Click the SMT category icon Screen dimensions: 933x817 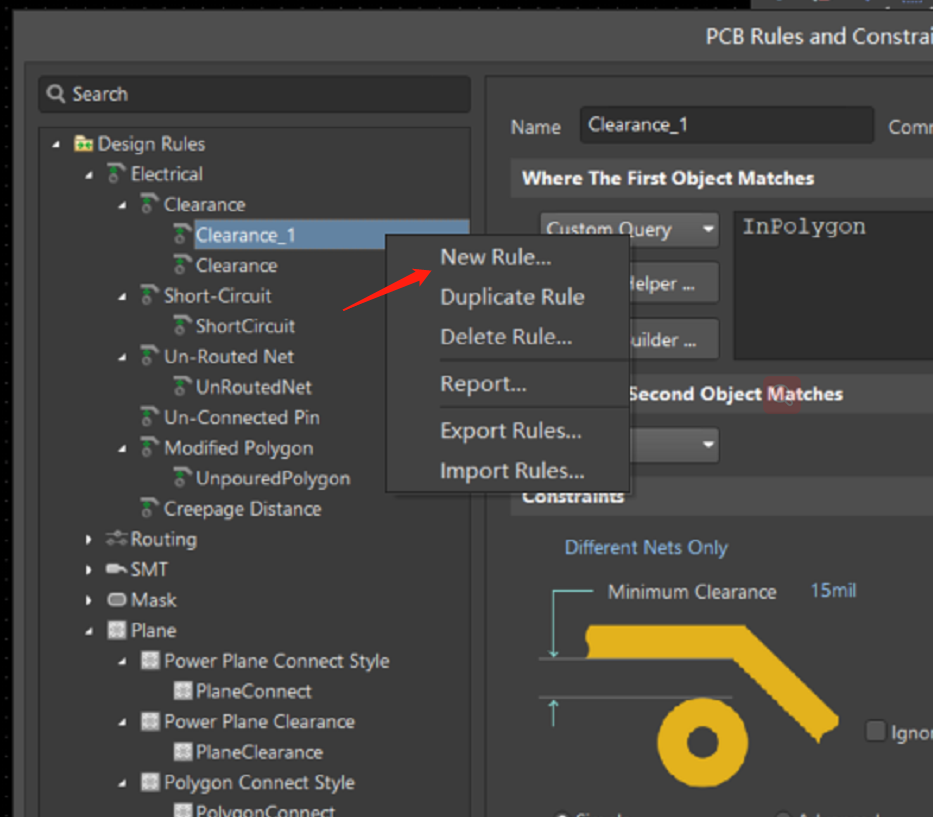116,569
